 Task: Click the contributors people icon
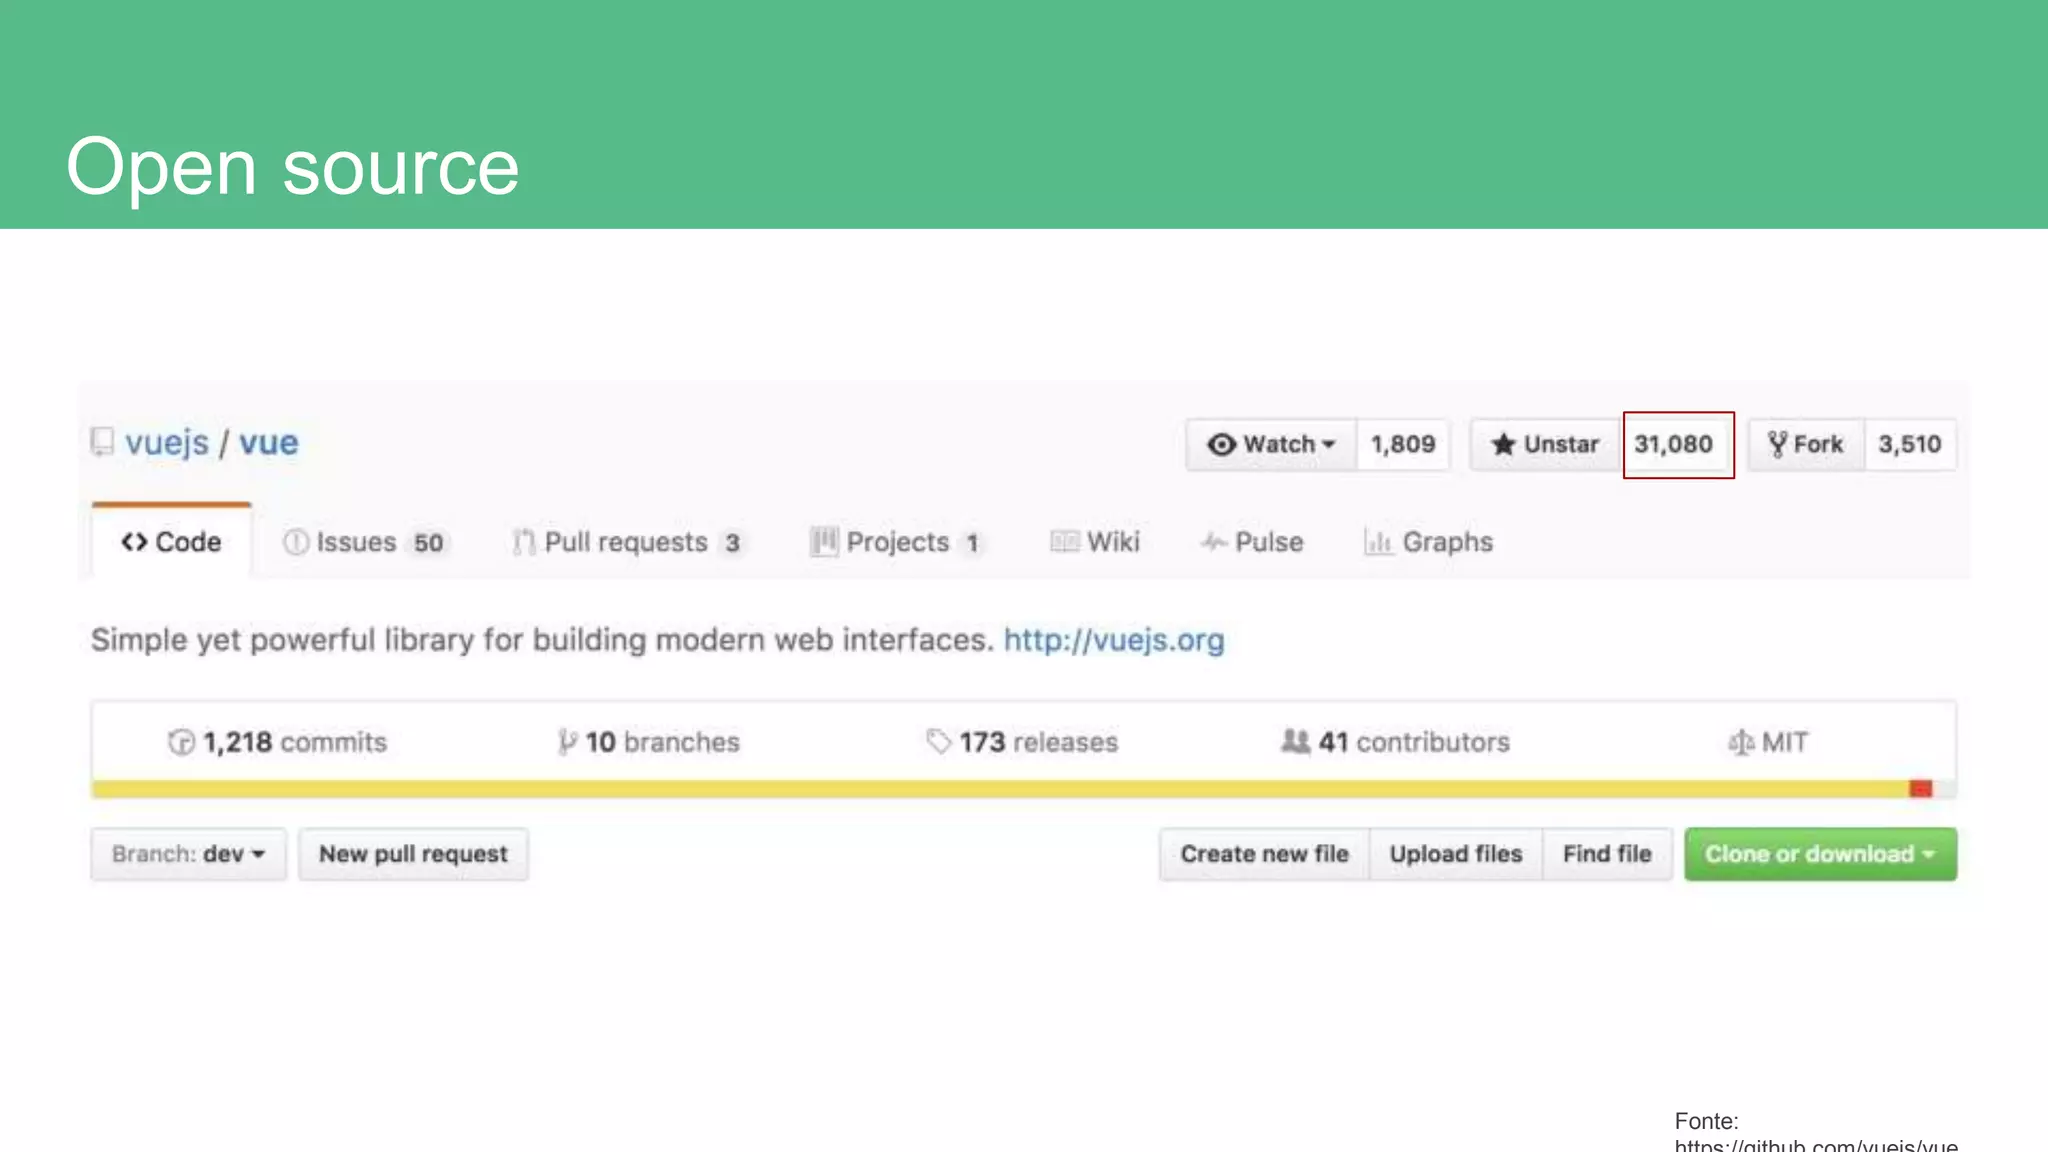coord(1295,742)
